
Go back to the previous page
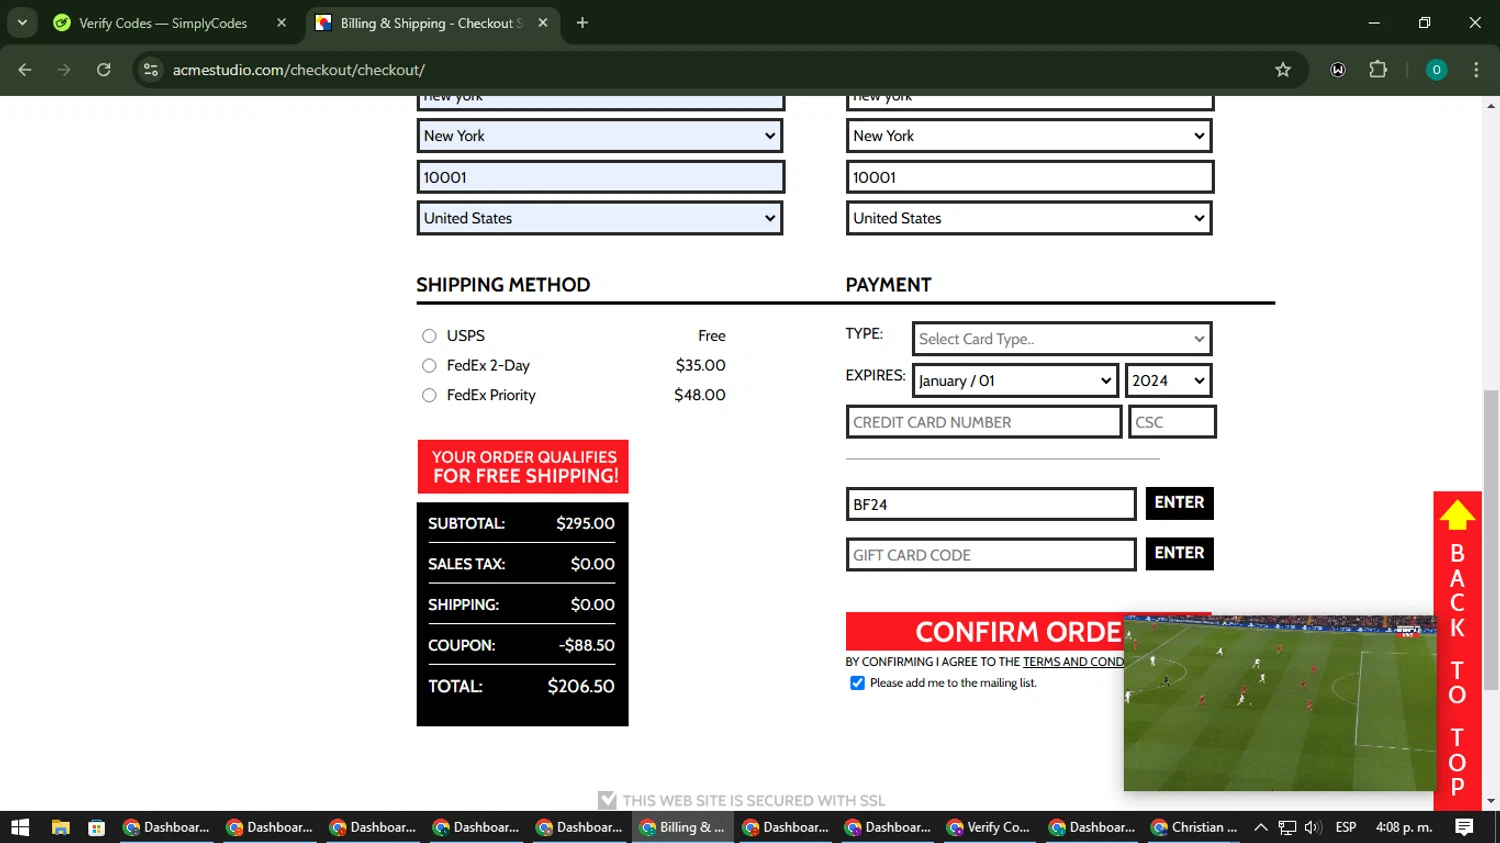pyautogui.click(x=25, y=70)
